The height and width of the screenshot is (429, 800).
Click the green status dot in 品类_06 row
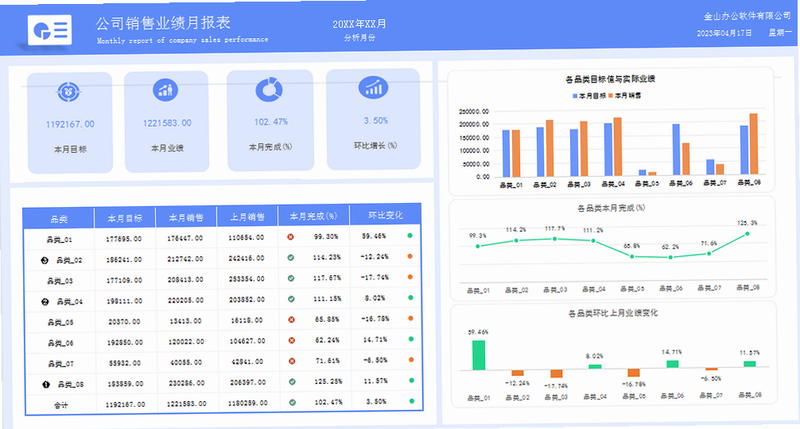411,339
